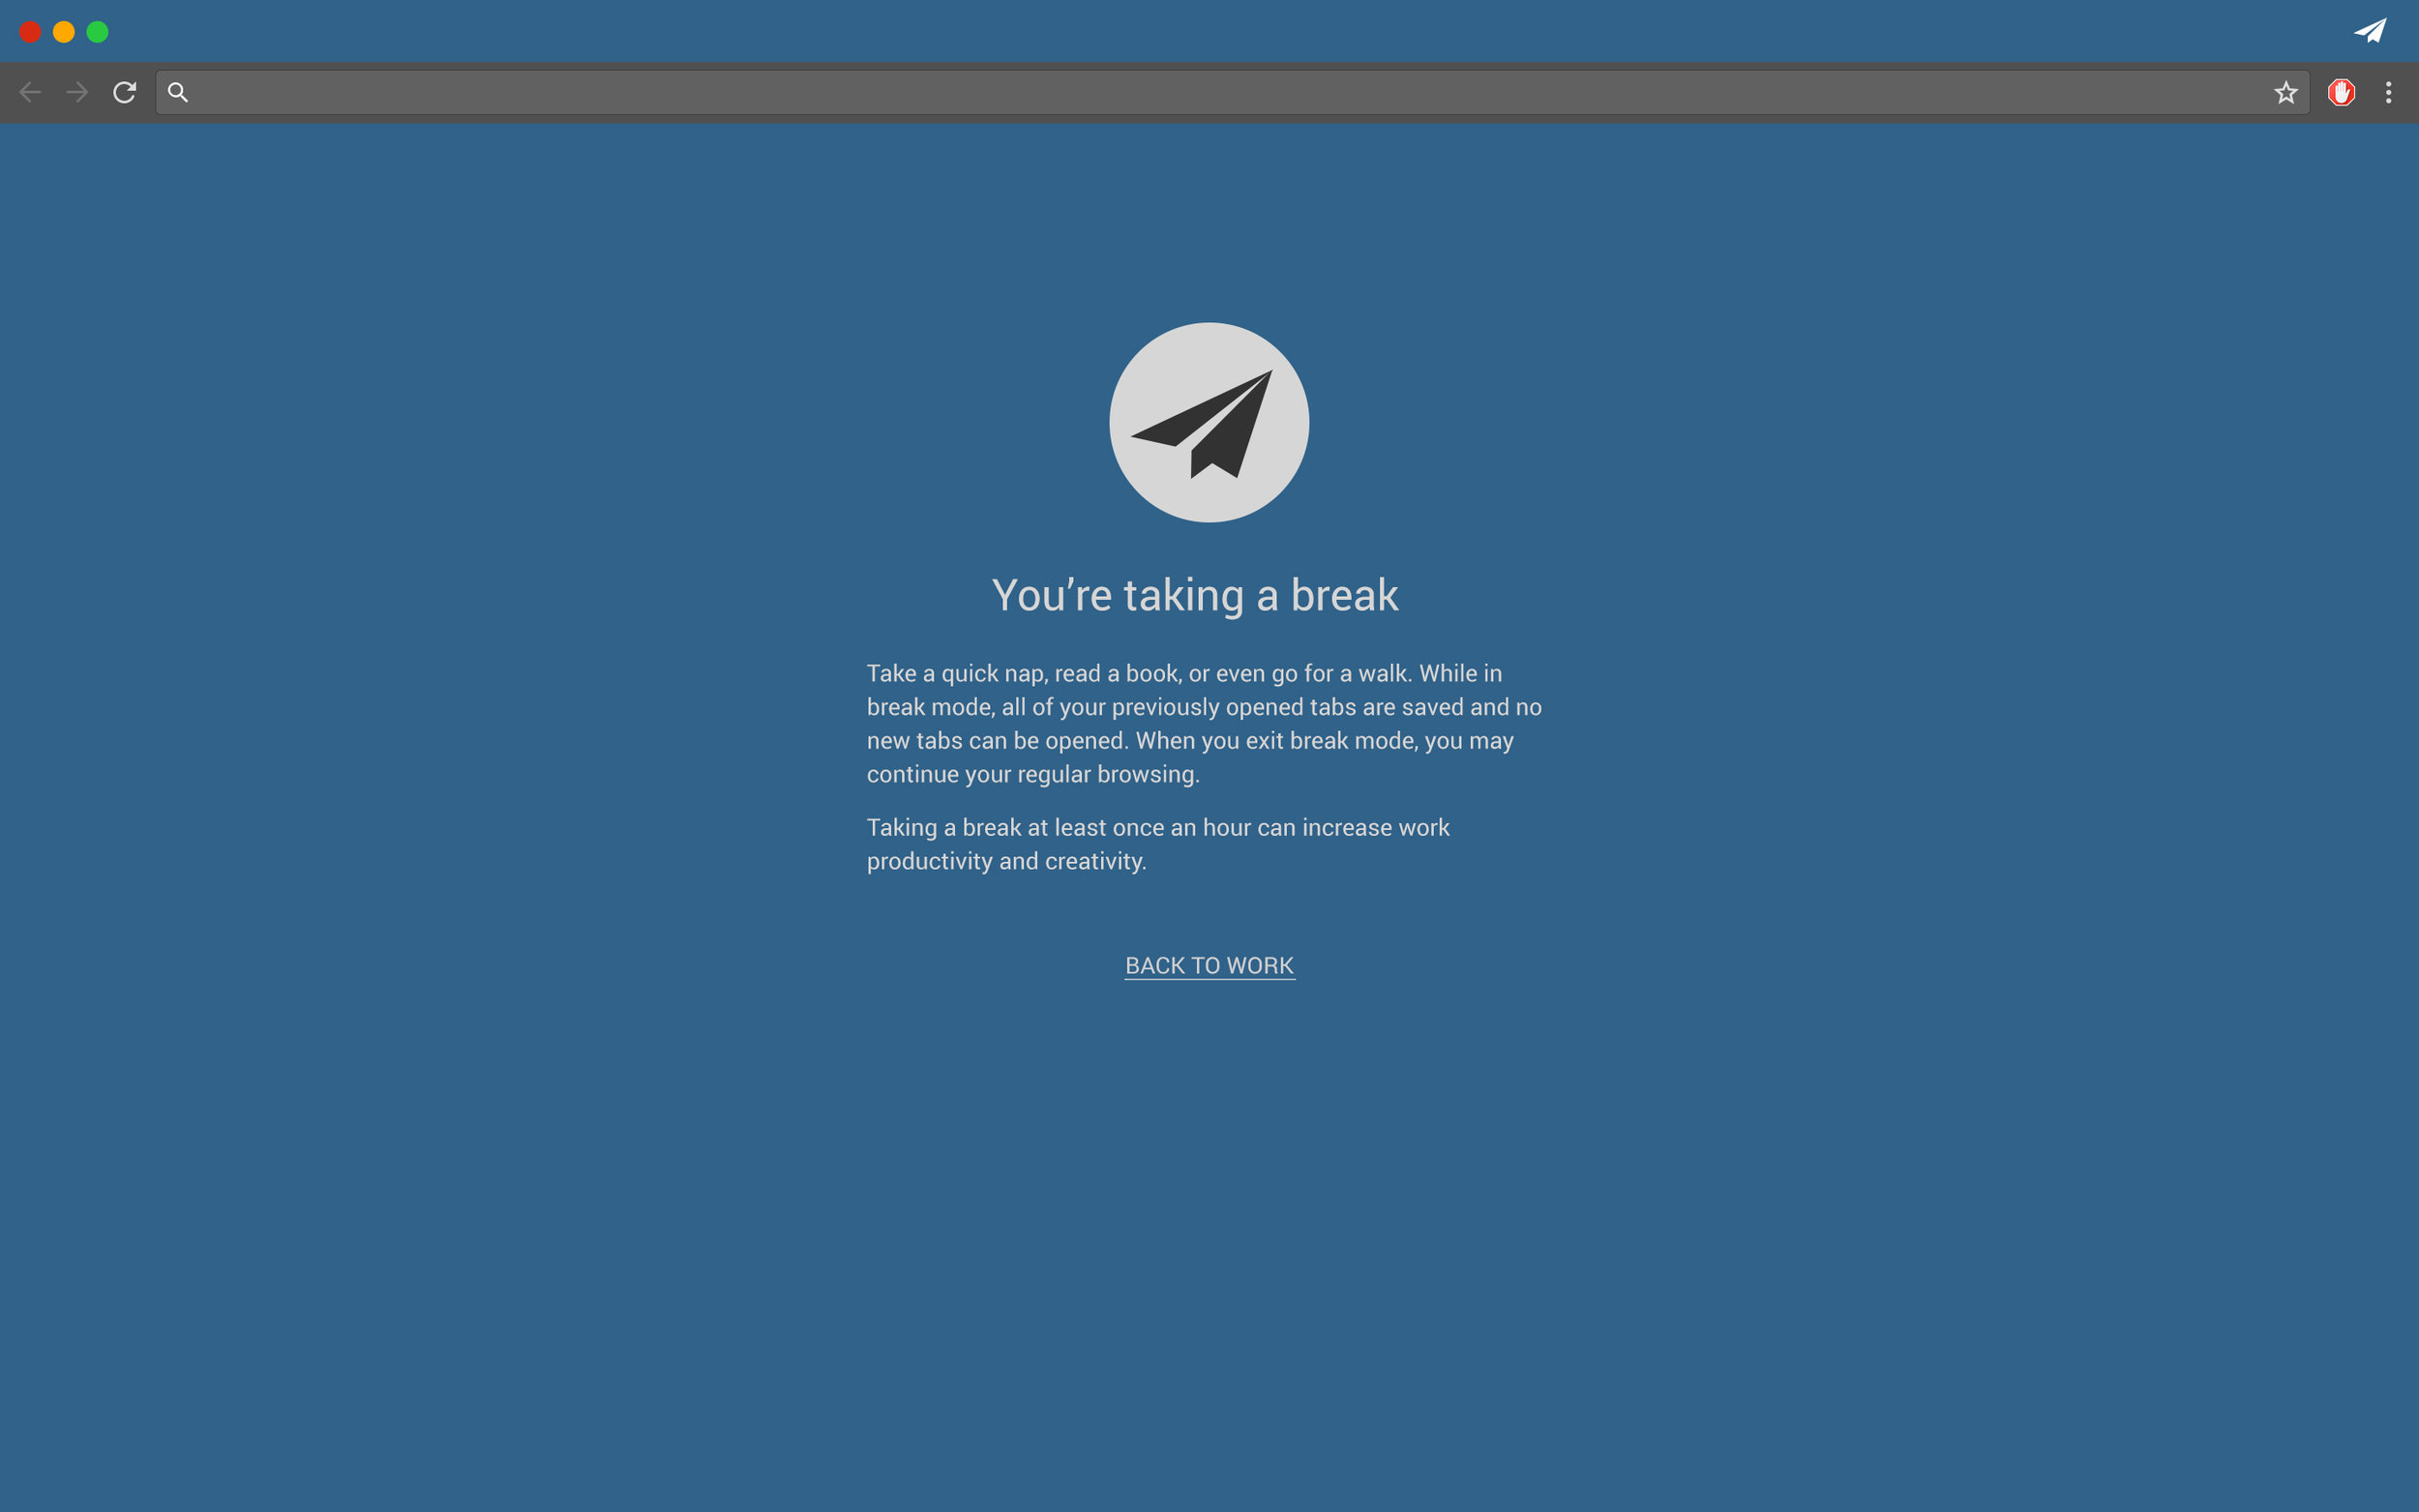2419x1512 pixels.
Task: Bookmark this page with the star icon
Action: 2285,92
